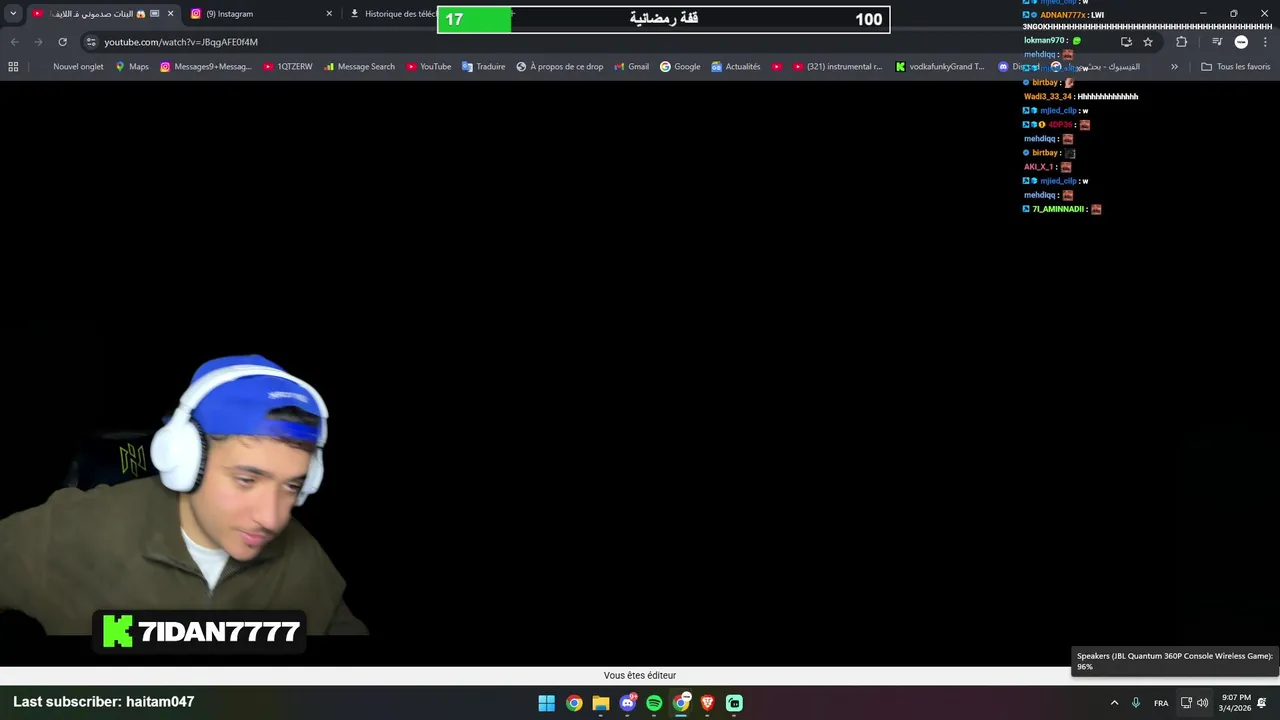
Task: Click the microphone tray icon
Action: 1135,703
